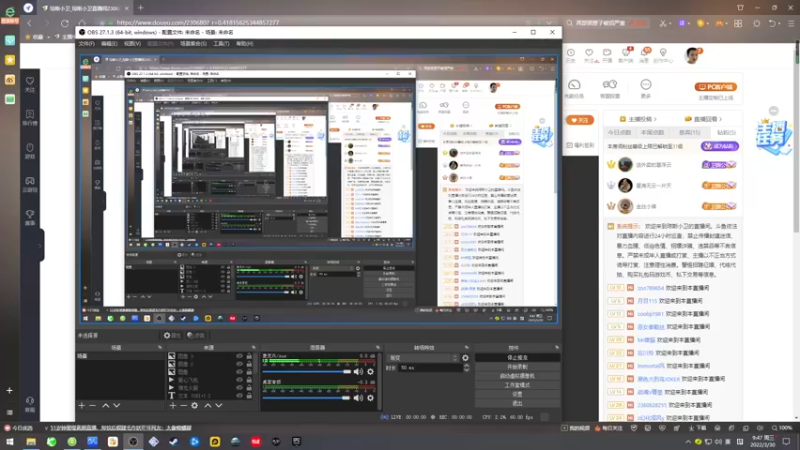Mute the first mixer audio track

358,372
